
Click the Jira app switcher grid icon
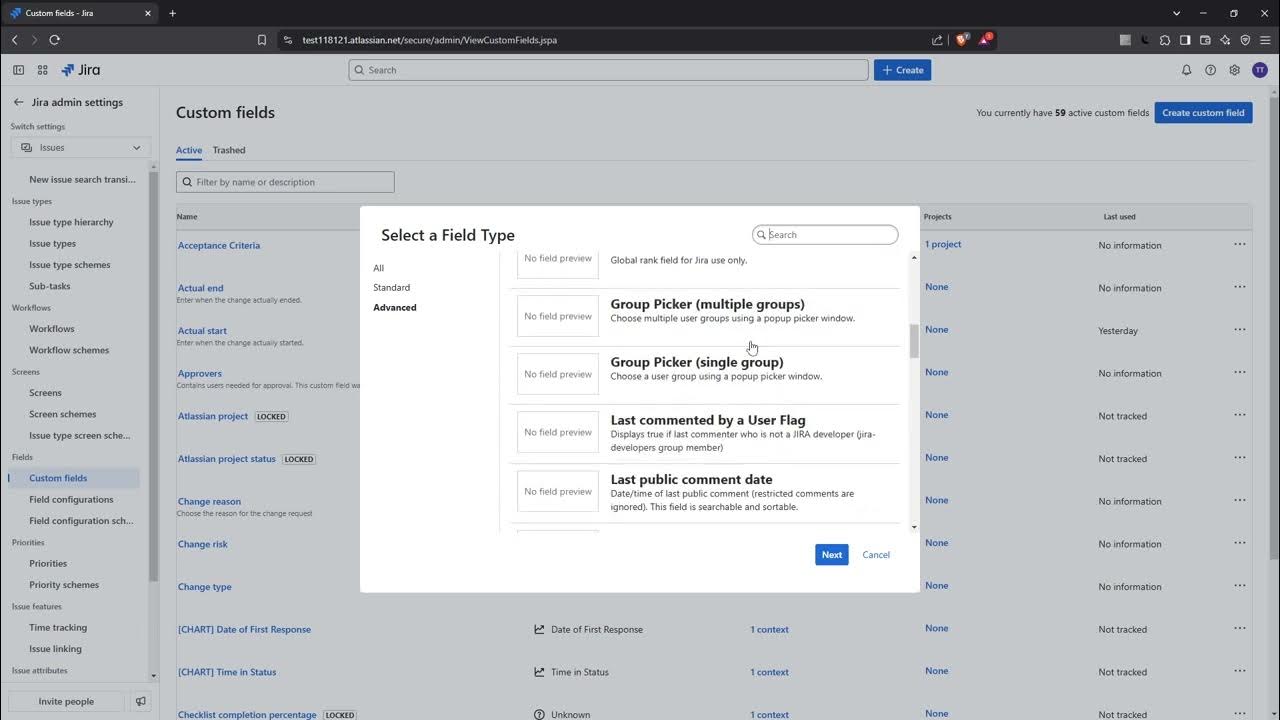pyautogui.click(x=42, y=70)
